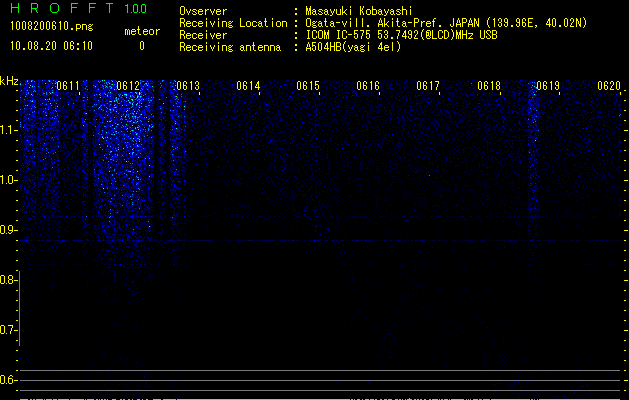The image size is (629, 400).
Task: Click the 0.7 kHz axis label
Action: [7, 330]
